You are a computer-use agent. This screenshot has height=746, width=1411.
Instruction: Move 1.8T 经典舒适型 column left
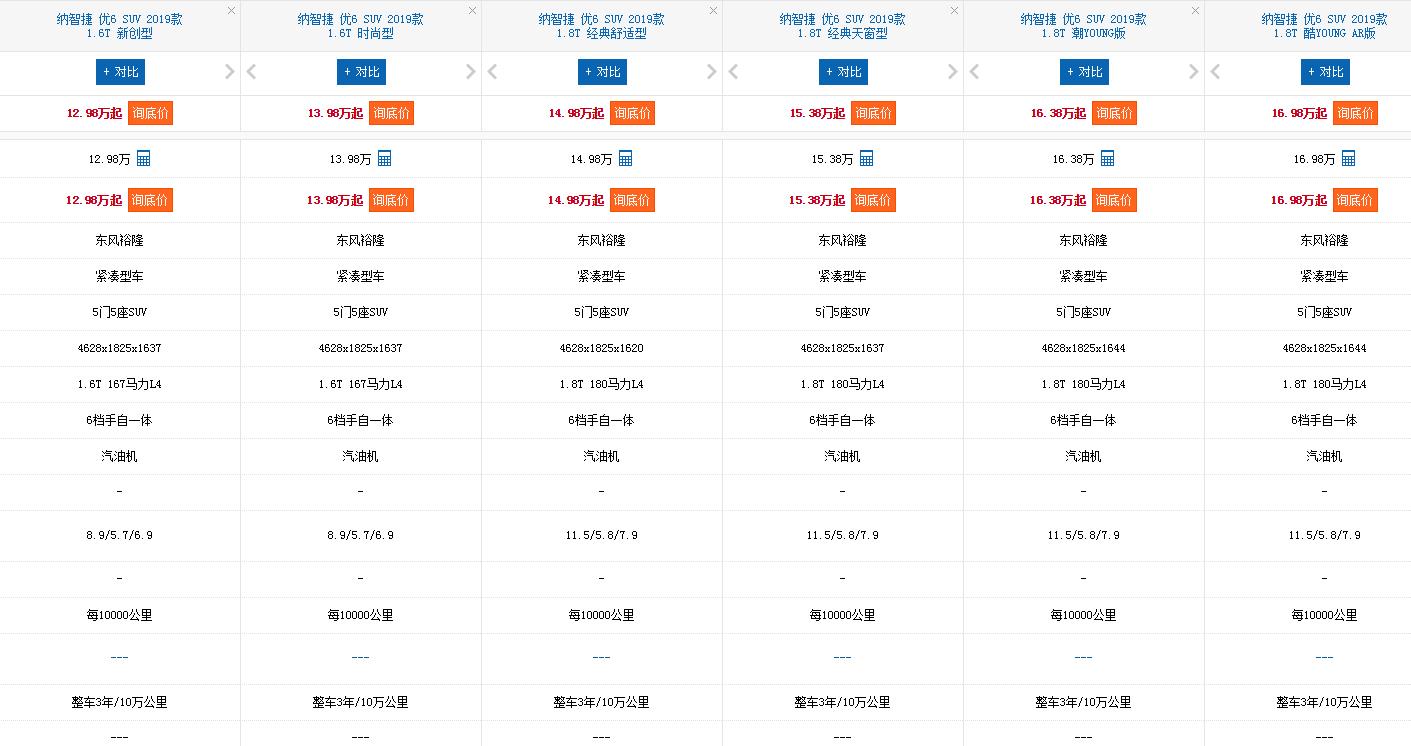[493, 72]
